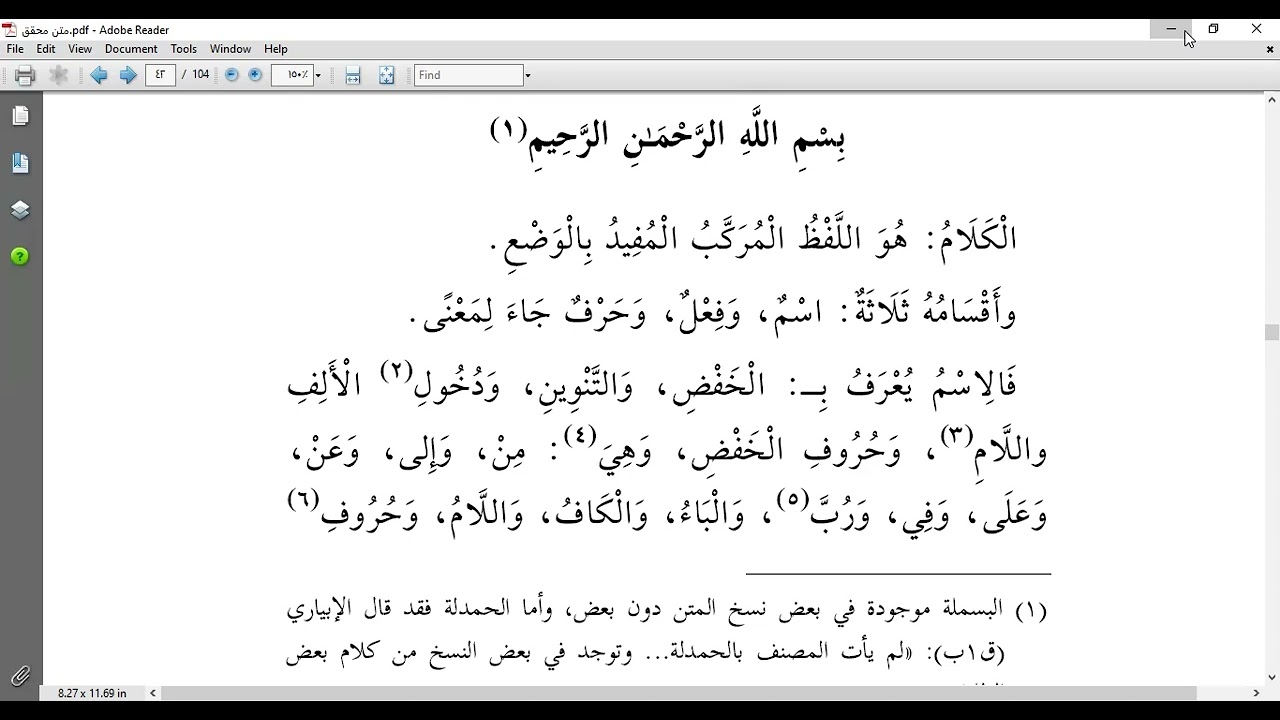Click the scroll down arrow
1280x720 pixels.
(1272, 678)
